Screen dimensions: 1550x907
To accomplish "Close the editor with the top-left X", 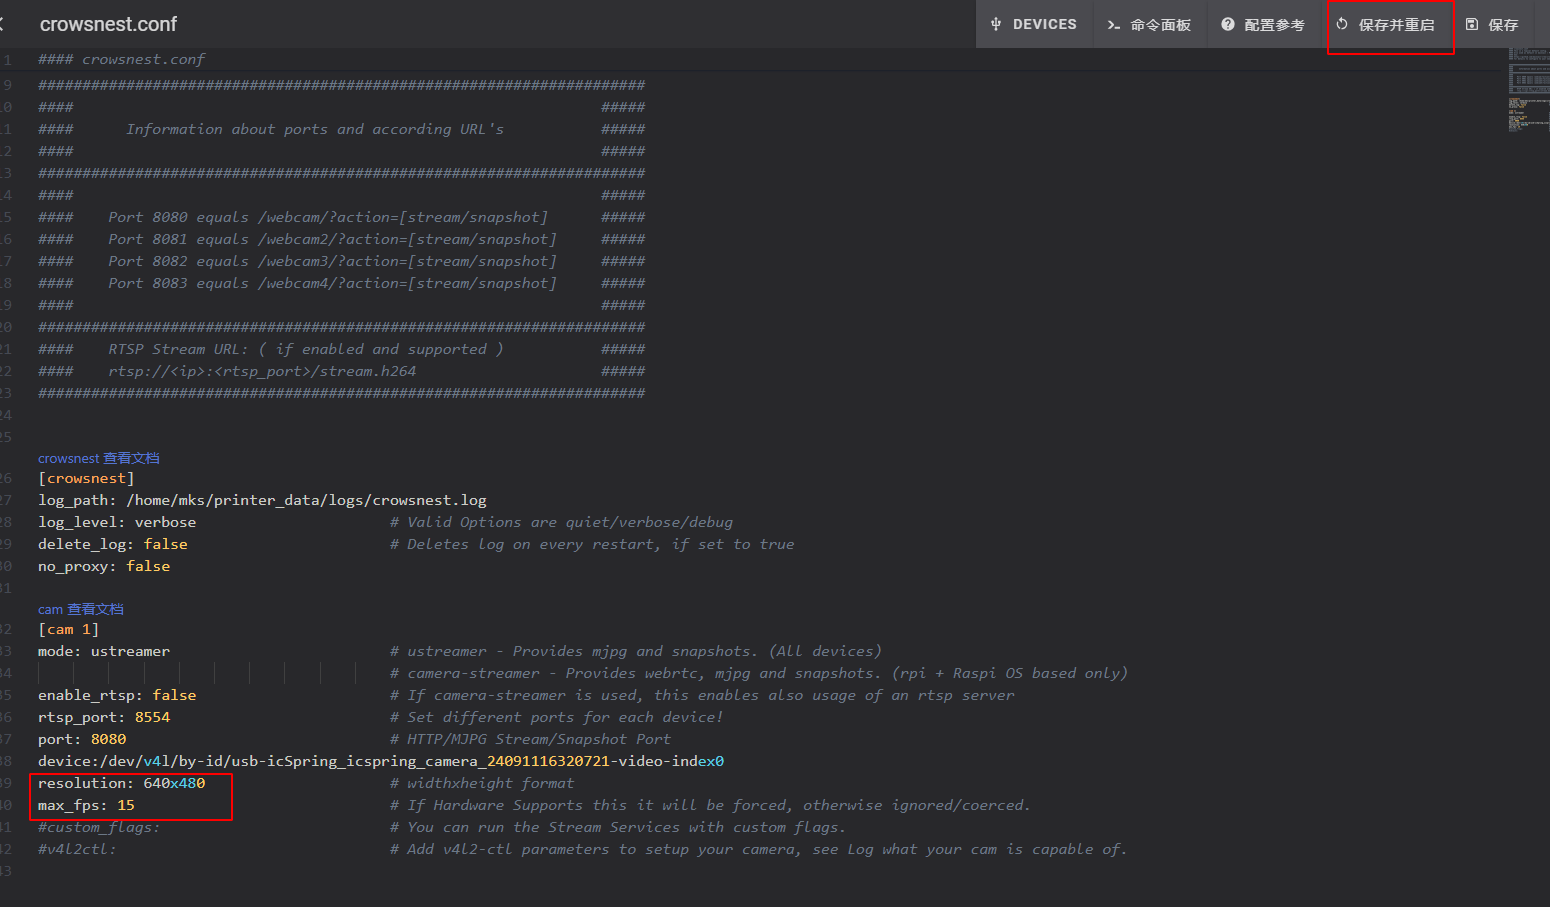I will pos(3,24).
